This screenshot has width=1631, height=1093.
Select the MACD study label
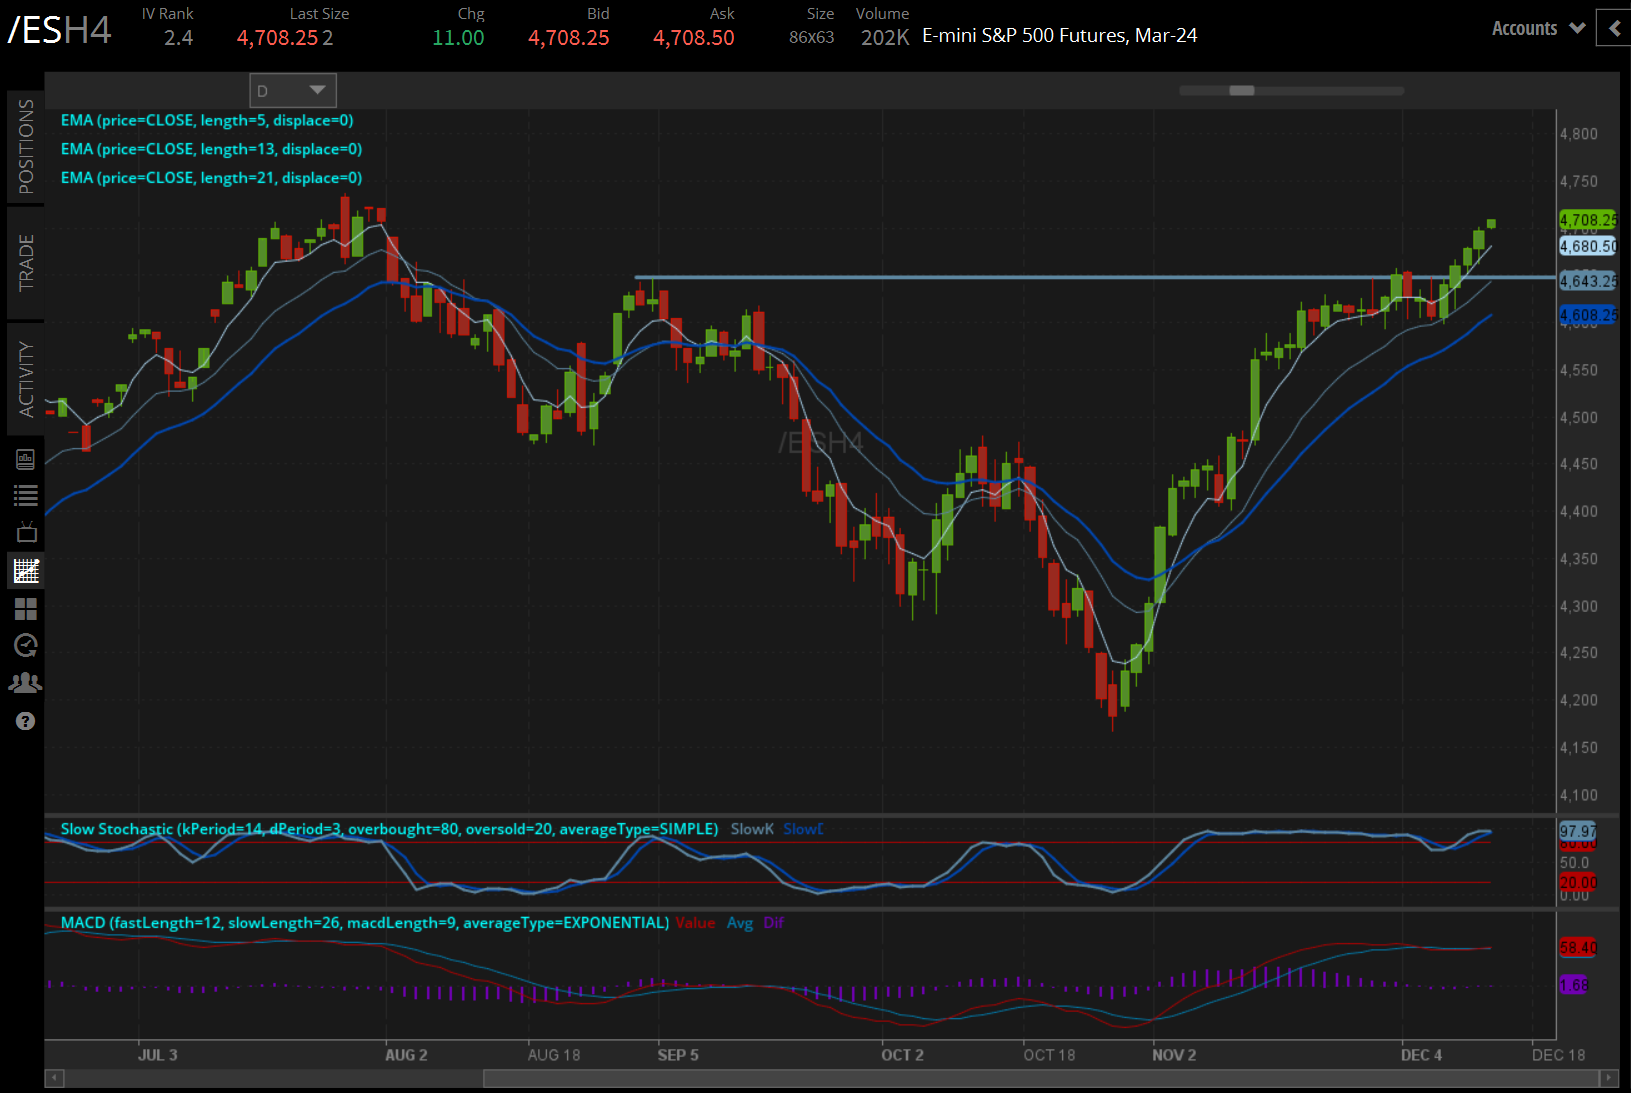click(x=365, y=923)
